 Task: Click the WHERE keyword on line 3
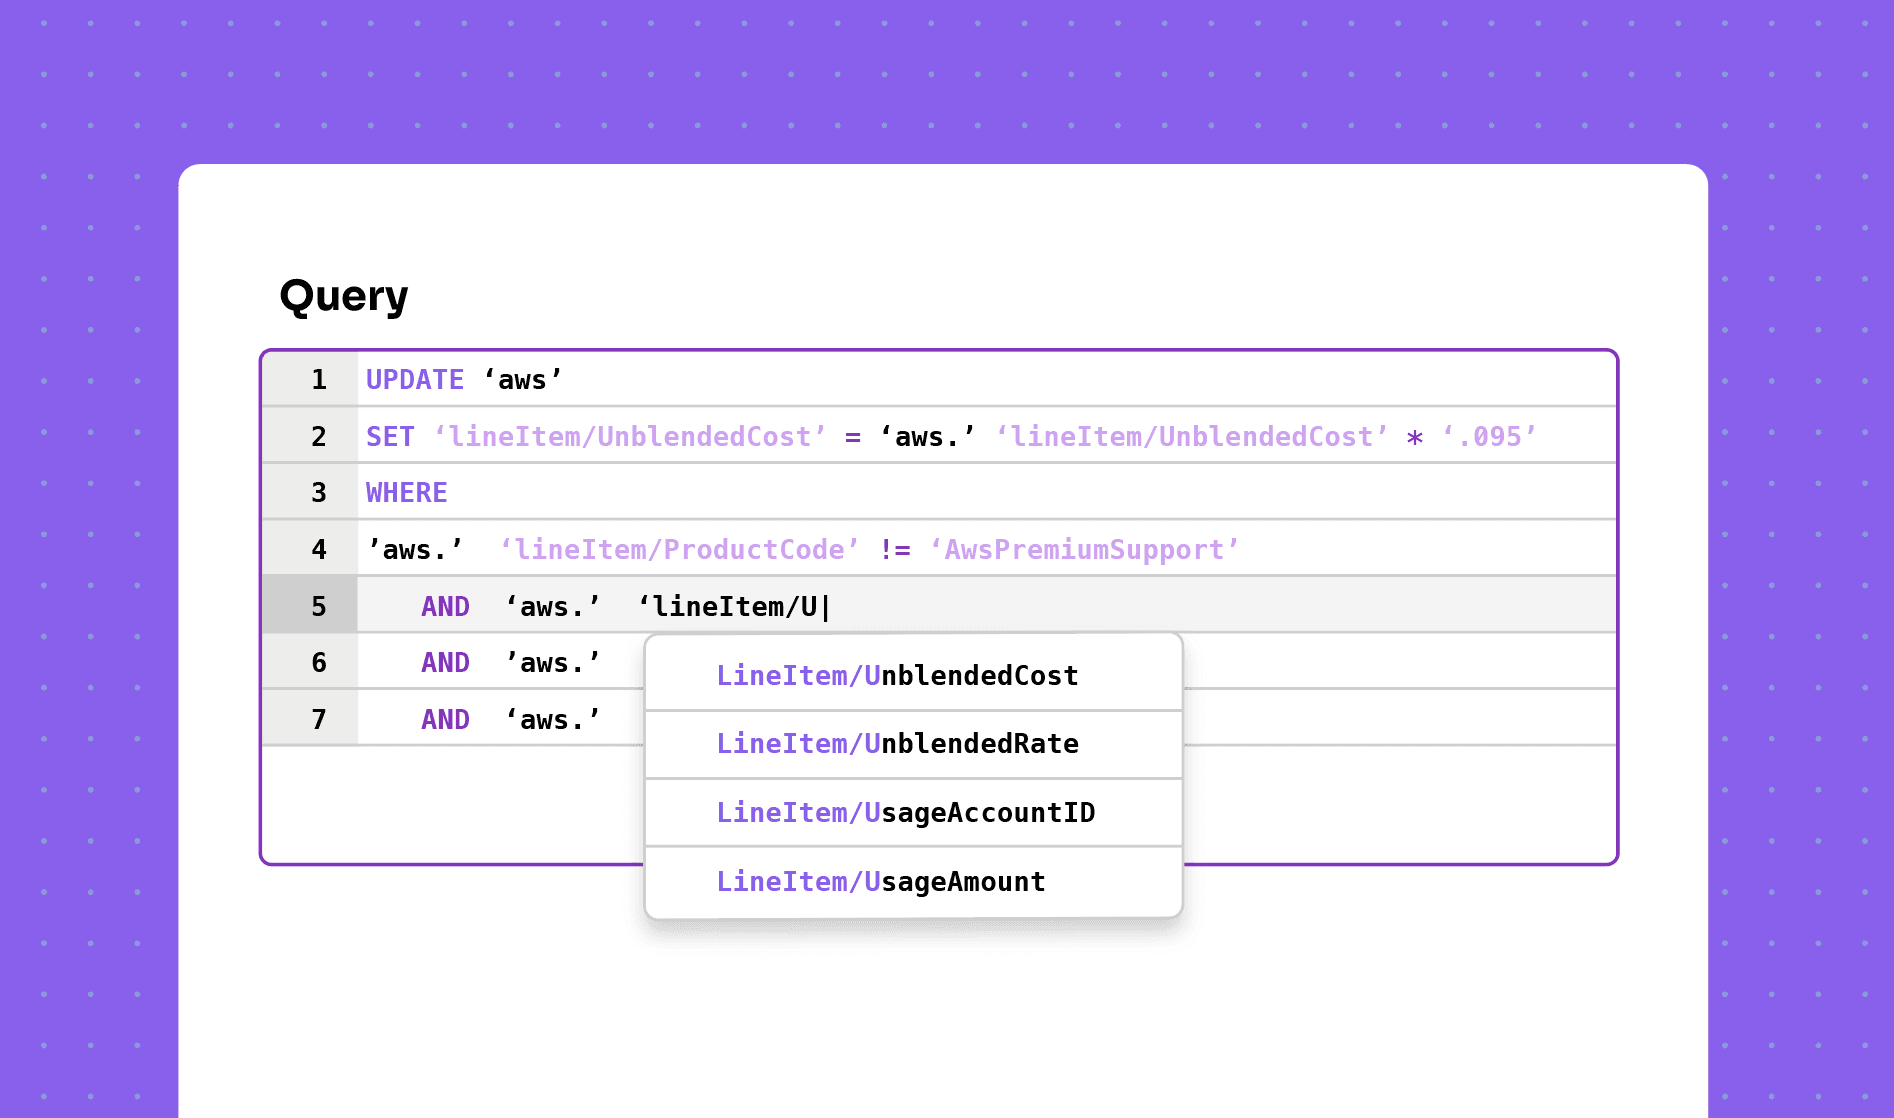406,493
